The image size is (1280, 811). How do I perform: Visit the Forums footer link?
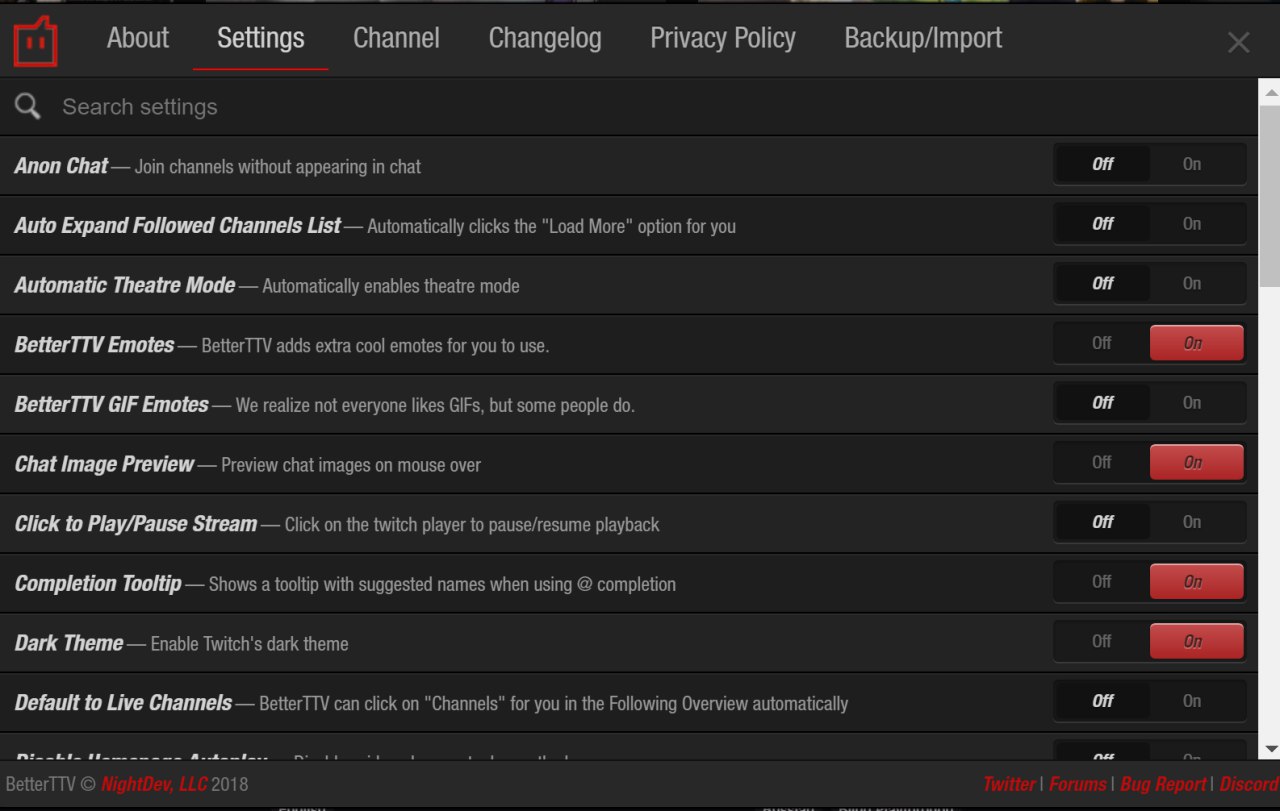(x=1077, y=784)
